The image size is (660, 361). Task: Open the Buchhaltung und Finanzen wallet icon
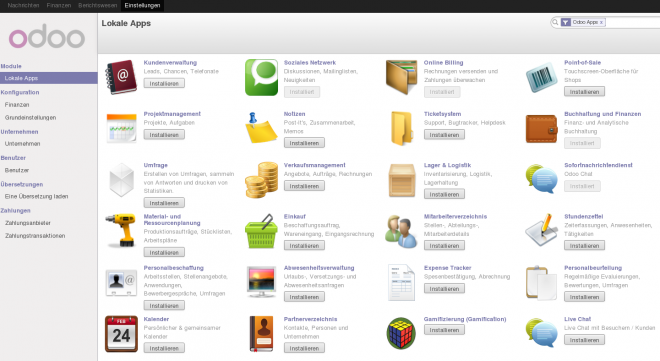point(542,129)
